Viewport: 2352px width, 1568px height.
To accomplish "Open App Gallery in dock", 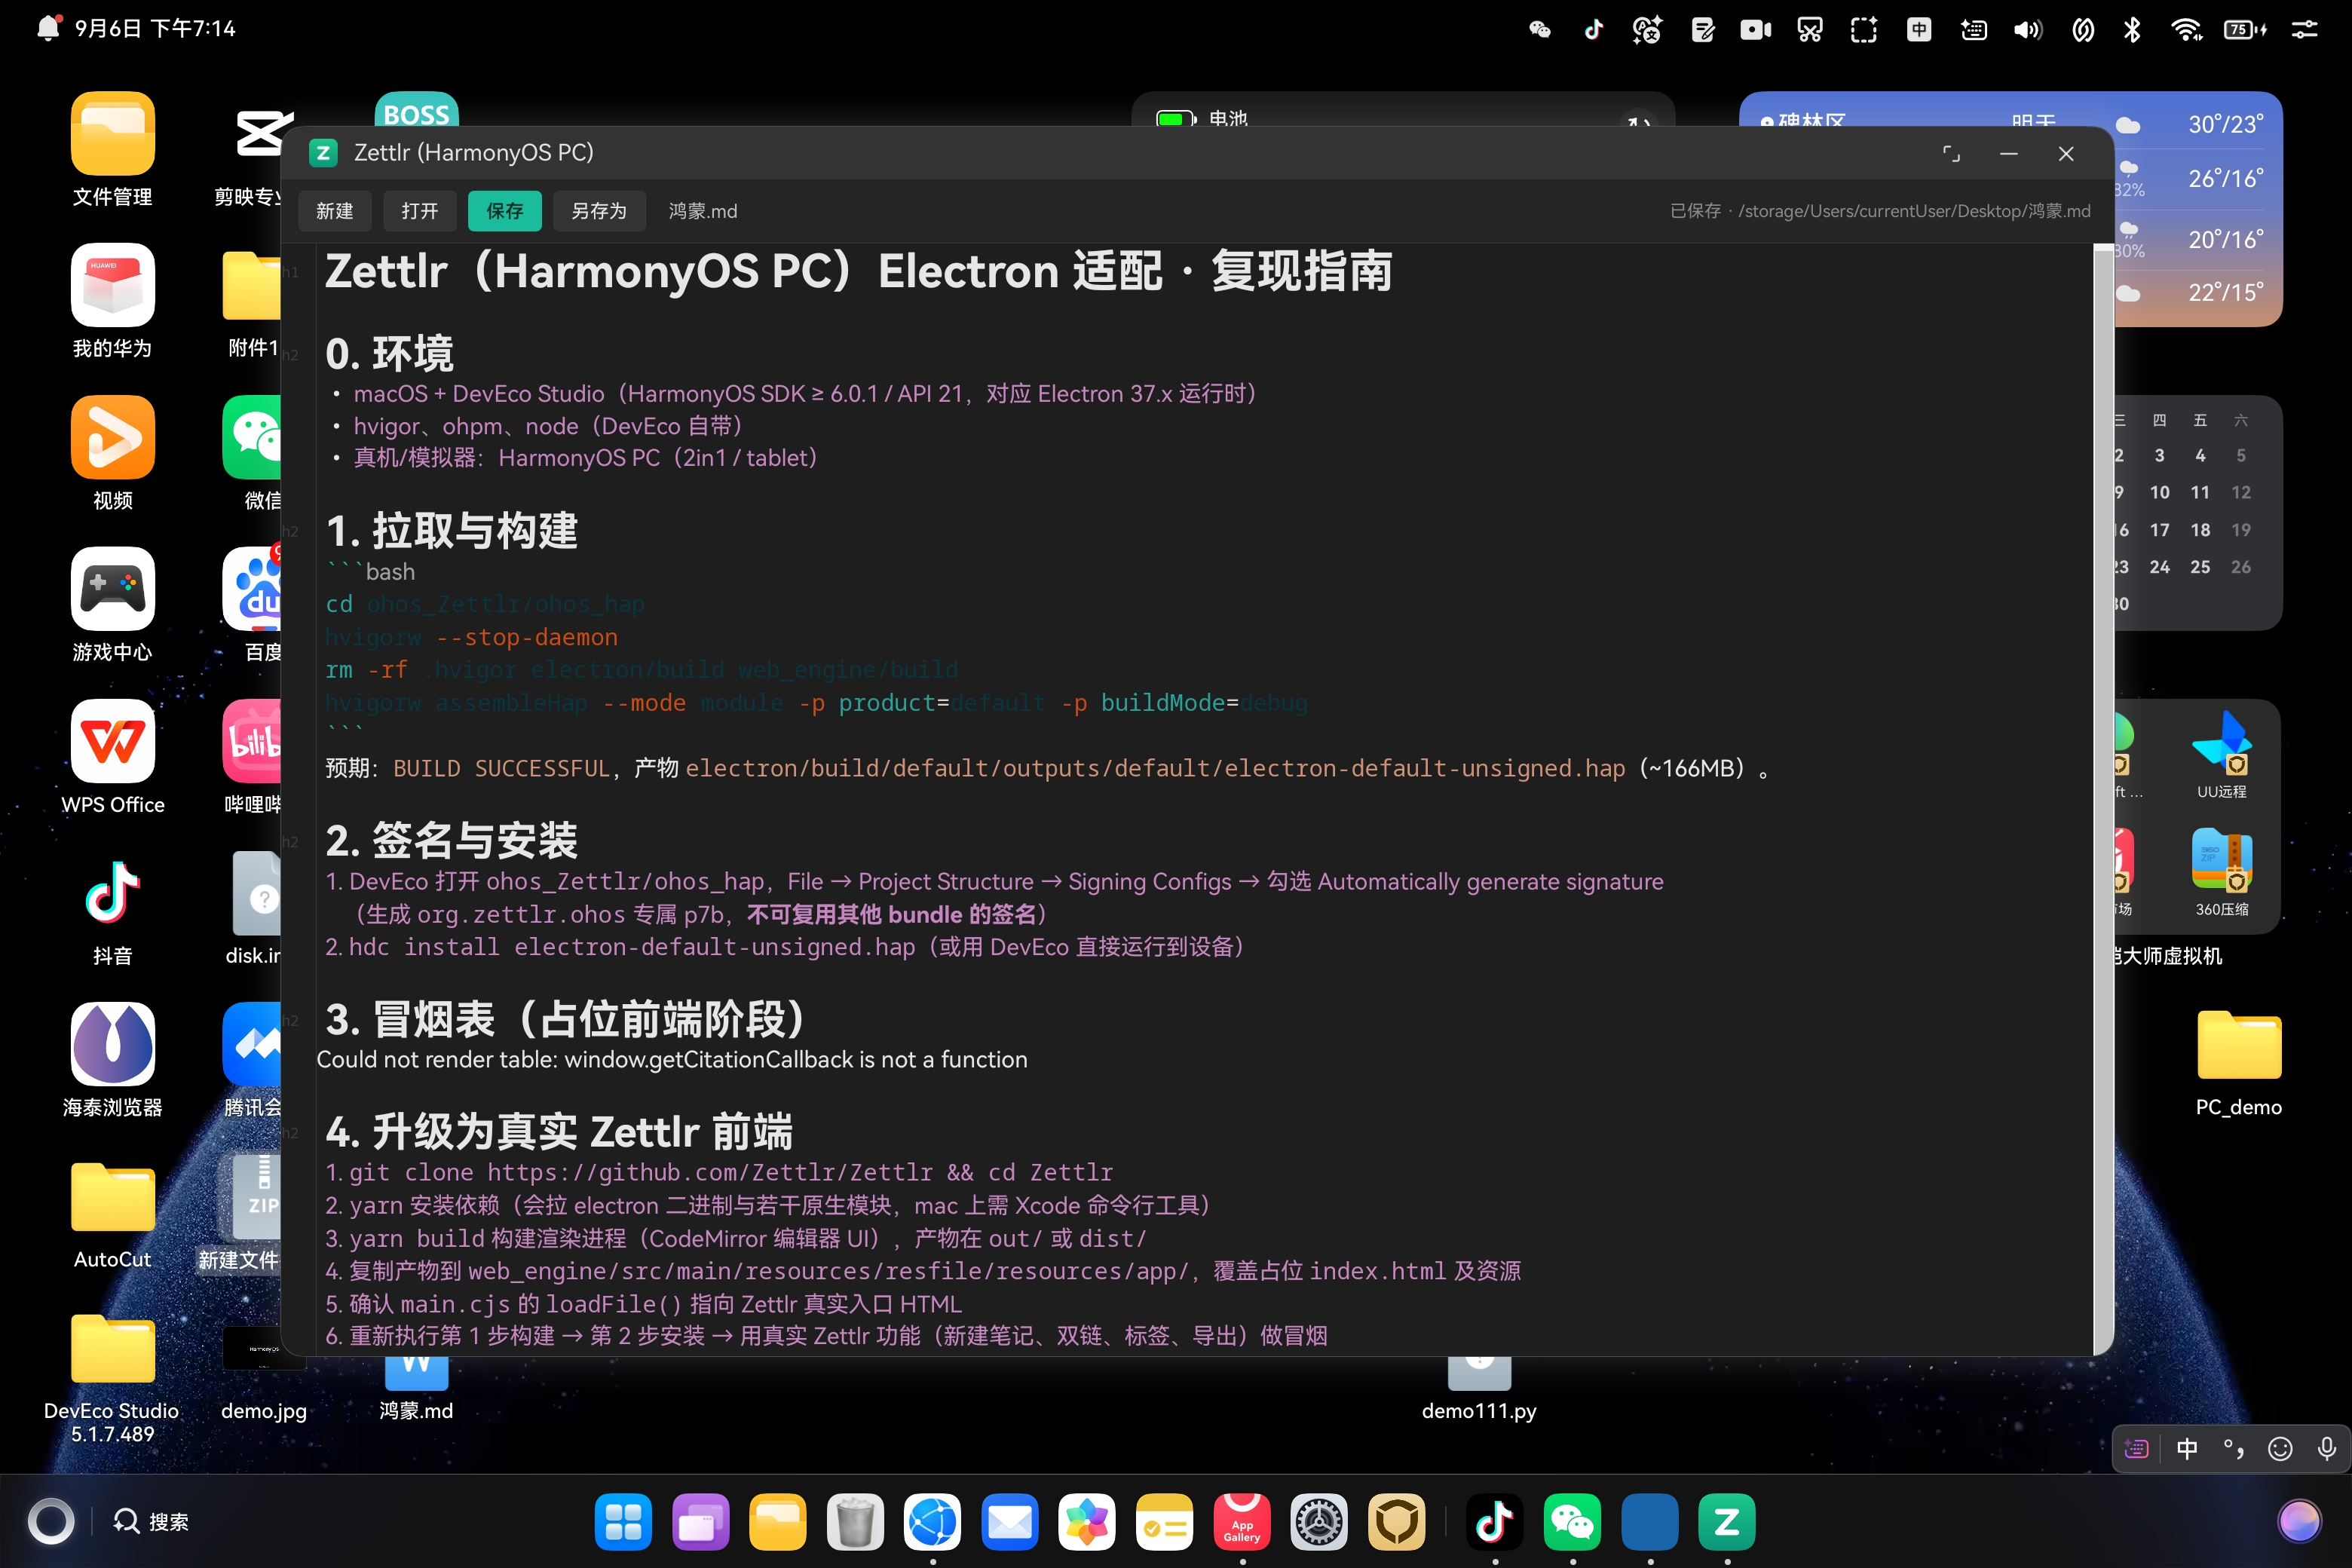I will pyautogui.click(x=1242, y=1522).
